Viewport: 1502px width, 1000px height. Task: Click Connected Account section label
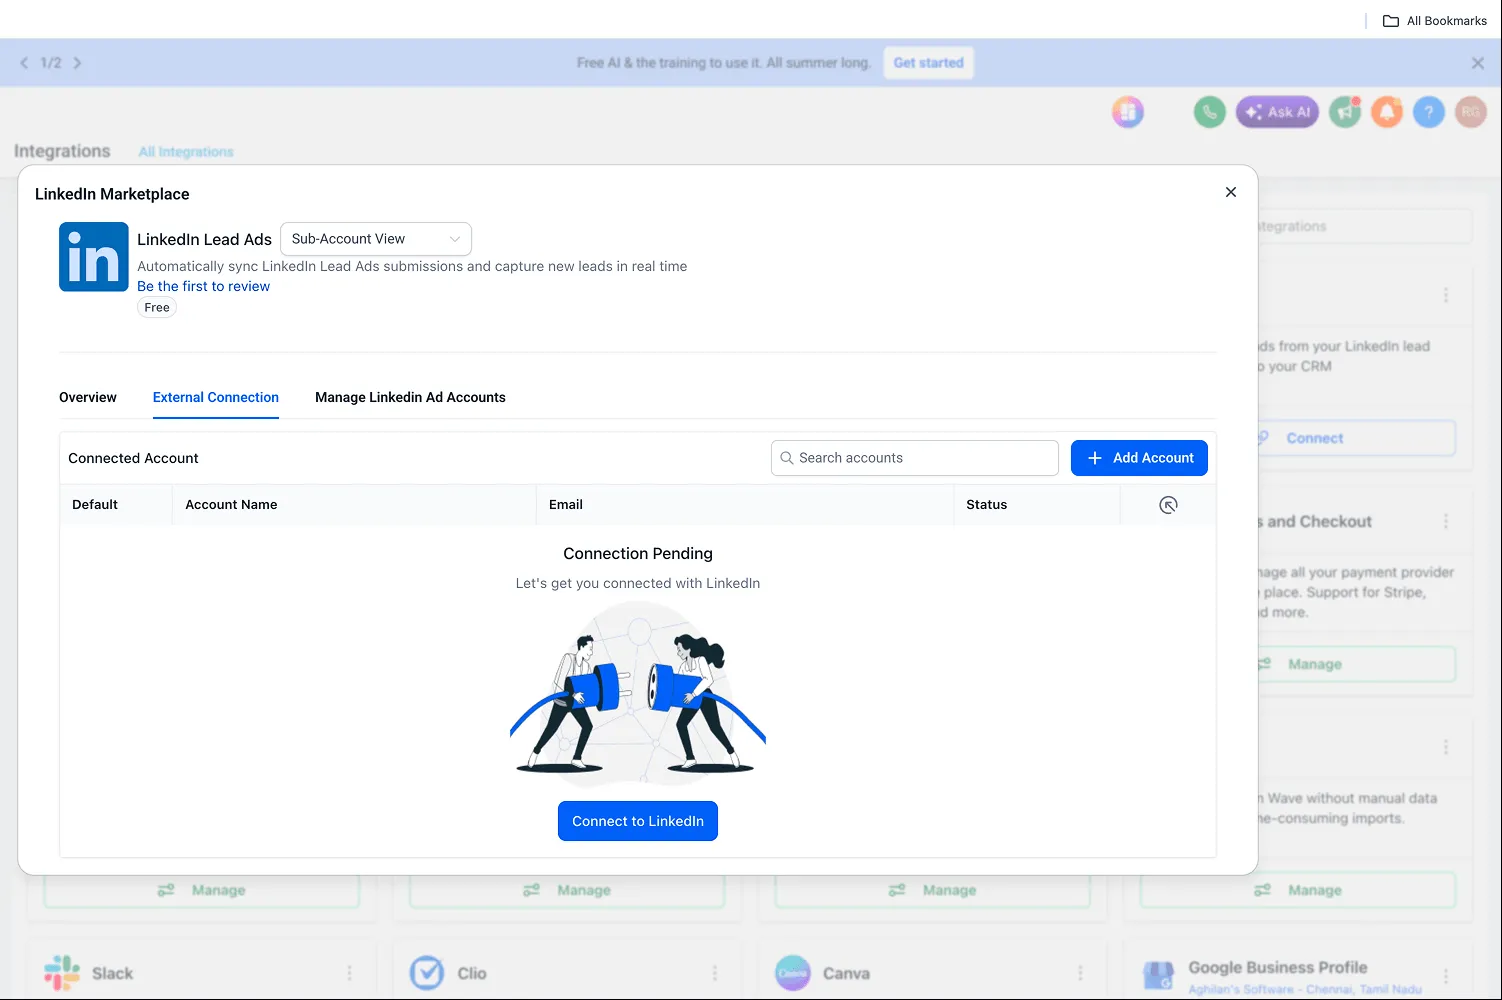pyautogui.click(x=133, y=458)
